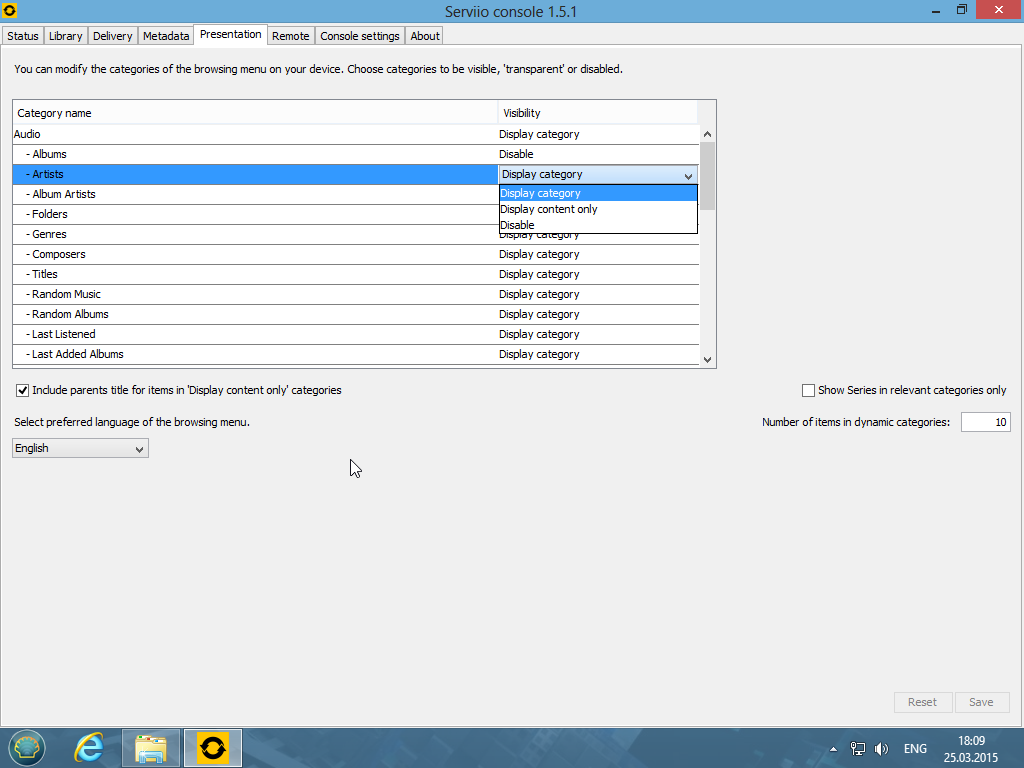
Task: Choose 'Disable' in the visibility dropdown list
Action: click(x=517, y=225)
